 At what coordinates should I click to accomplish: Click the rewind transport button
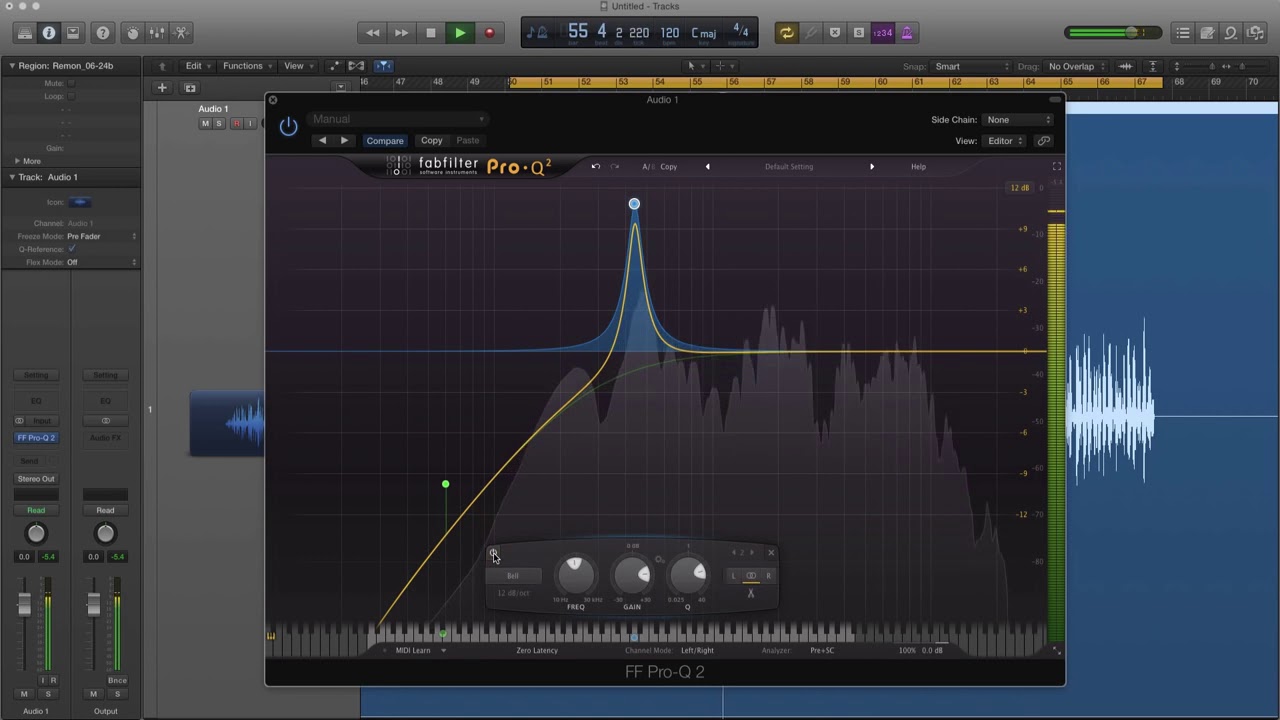pyautogui.click(x=372, y=33)
